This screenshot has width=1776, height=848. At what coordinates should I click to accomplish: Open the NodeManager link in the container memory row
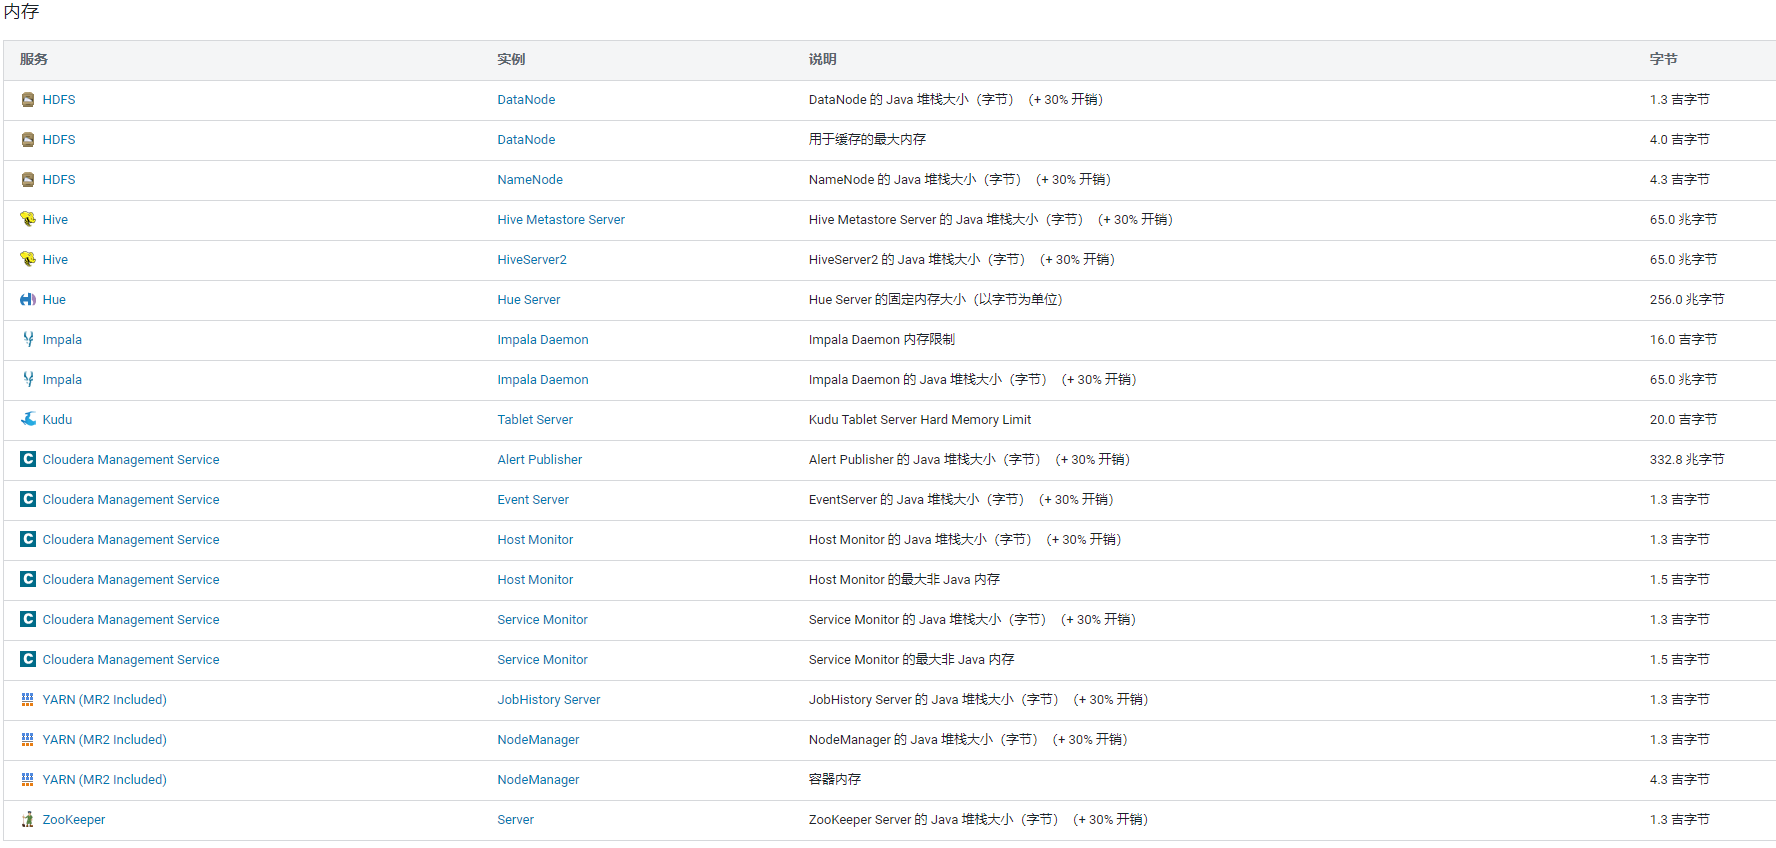538,780
